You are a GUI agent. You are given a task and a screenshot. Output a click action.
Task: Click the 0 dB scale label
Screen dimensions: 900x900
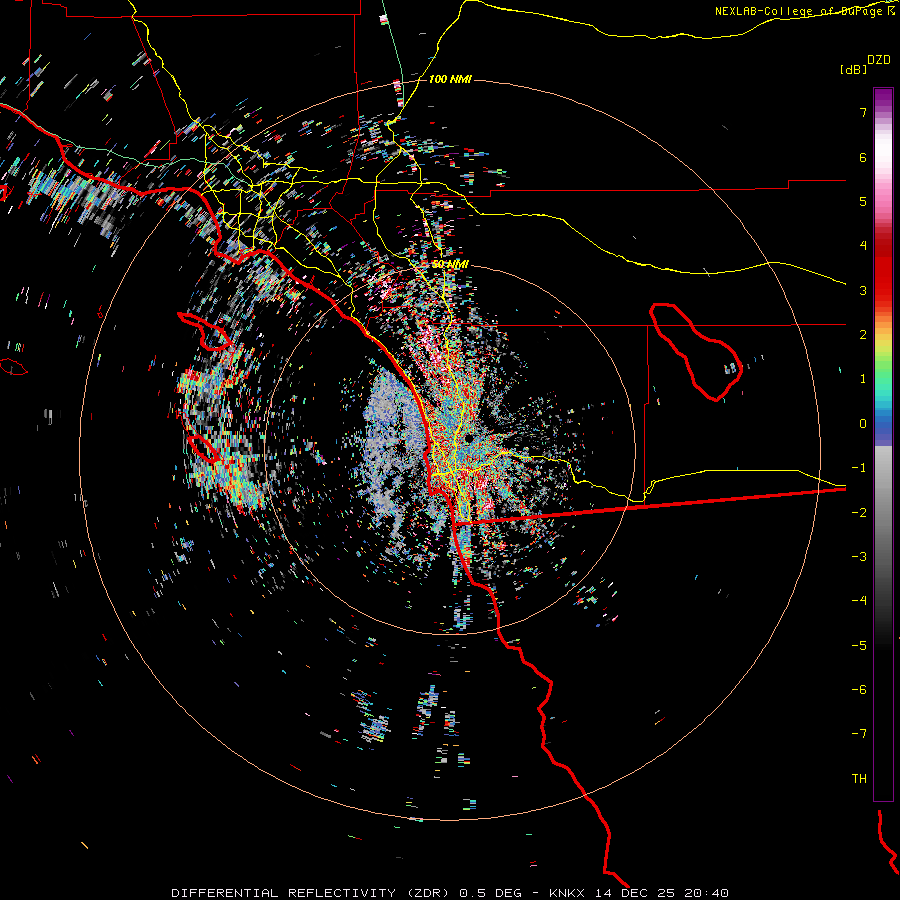click(x=863, y=424)
